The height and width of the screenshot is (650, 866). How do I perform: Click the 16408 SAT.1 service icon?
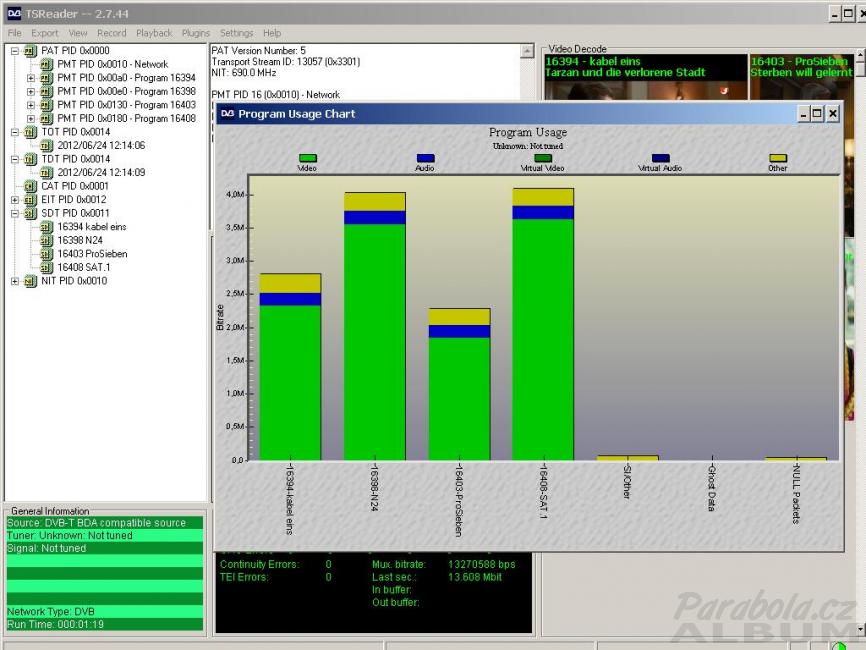[47, 267]
